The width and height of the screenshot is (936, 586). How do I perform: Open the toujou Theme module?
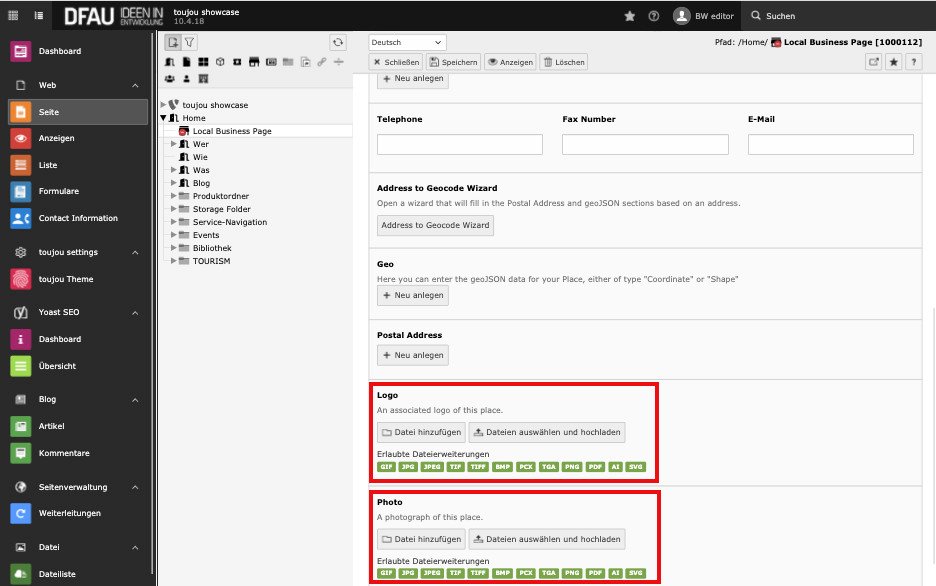[78, 279]
